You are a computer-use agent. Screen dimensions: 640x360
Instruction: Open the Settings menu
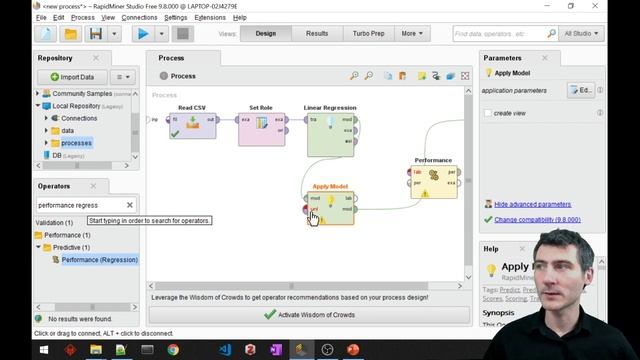click(176, 18)
